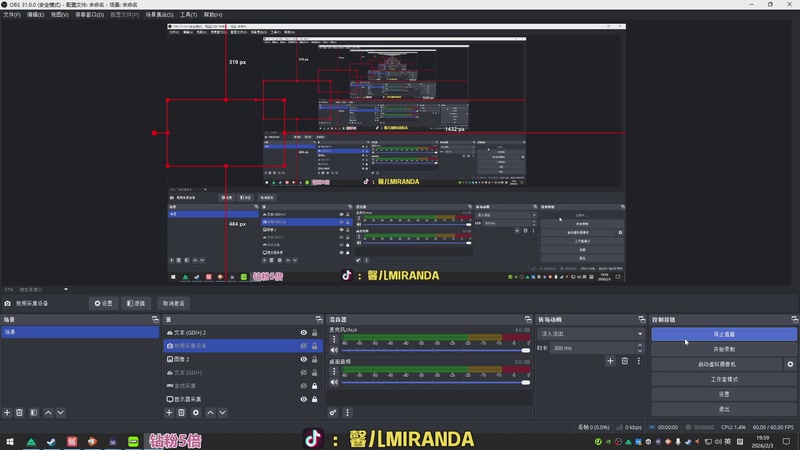Open Windows notification center icon
Viewport: 800px width, 450px height.
click(786, 441)
